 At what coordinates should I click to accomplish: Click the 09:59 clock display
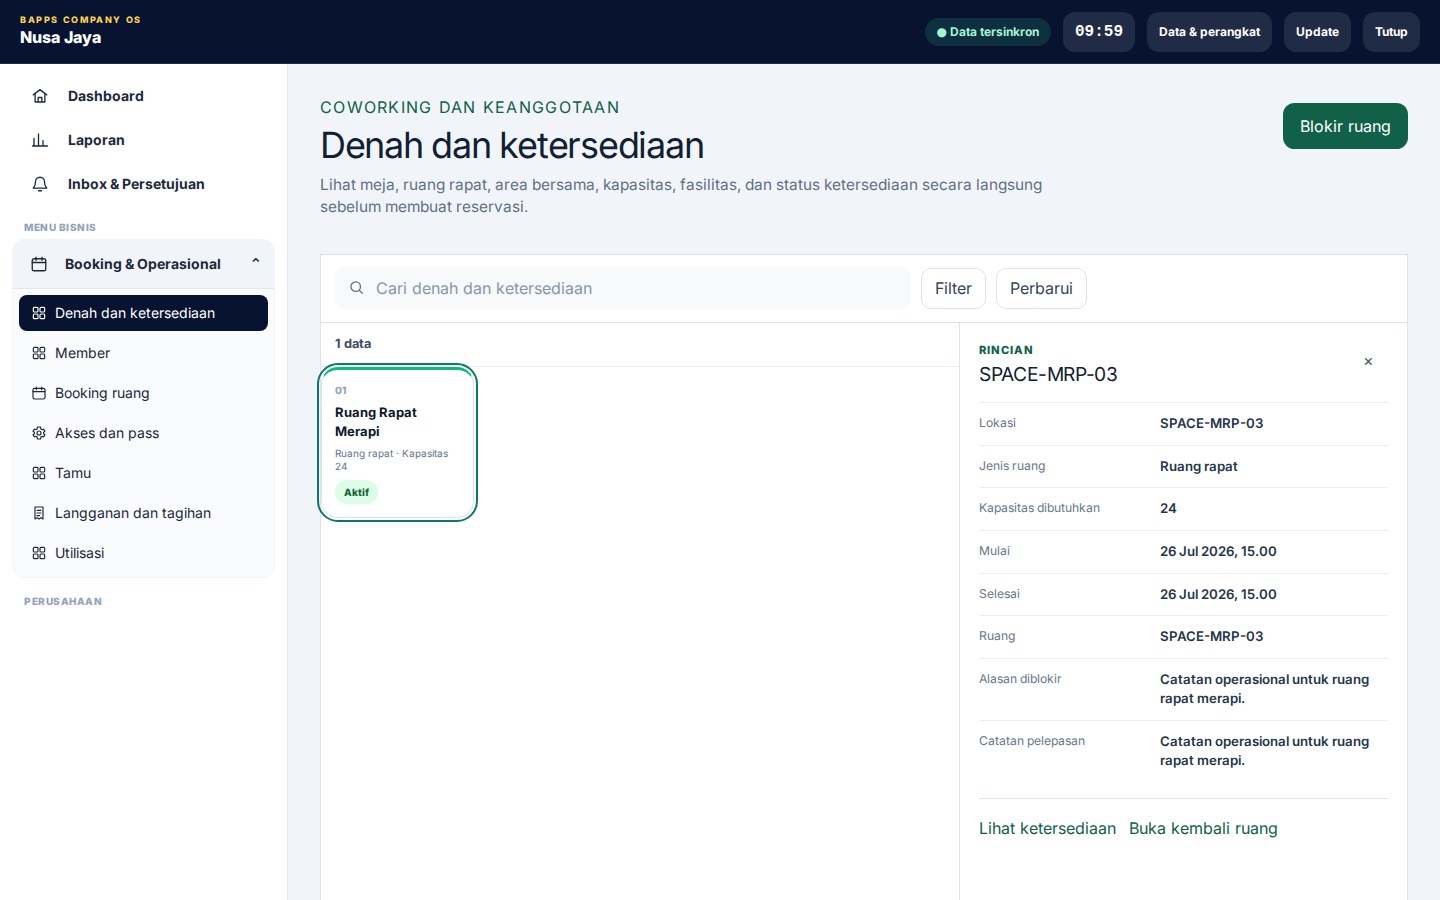pos(1099,32)
